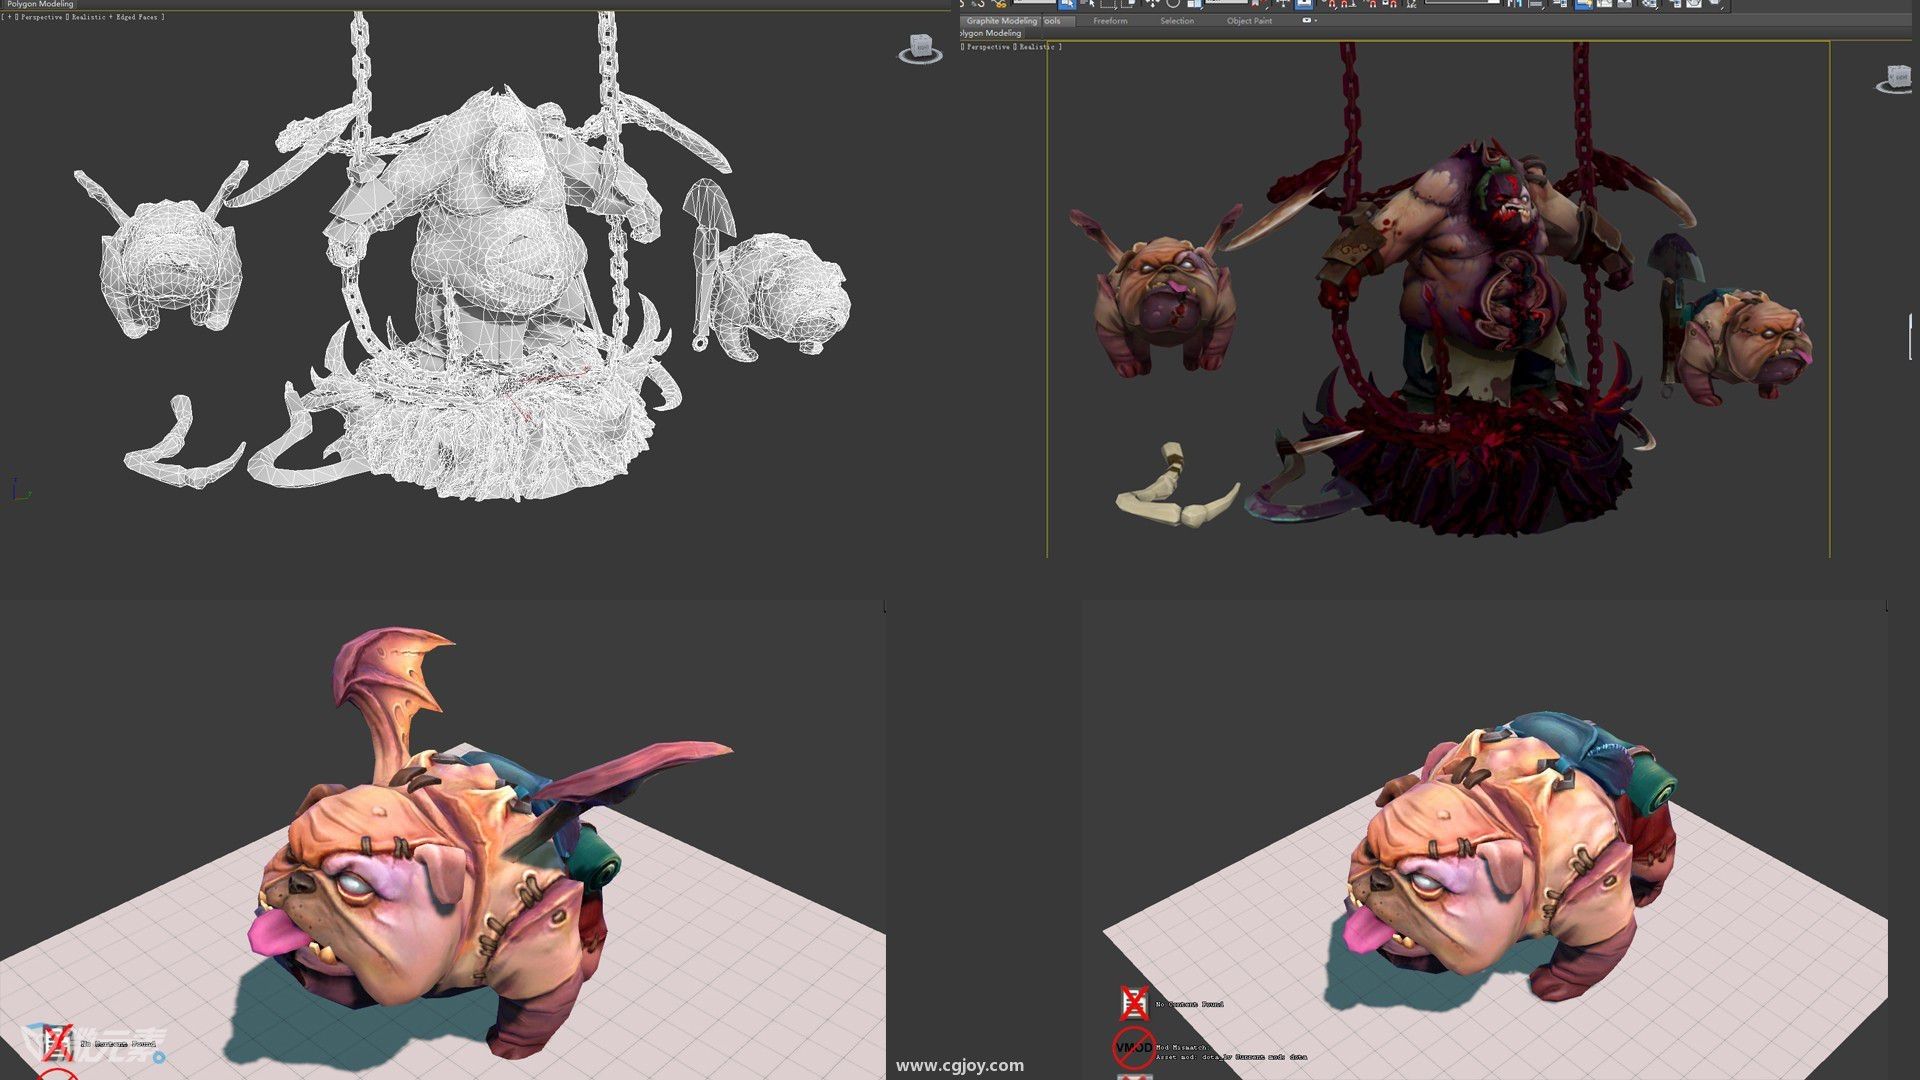This screenshot has width=1920, height=1080.
Task: Open the Named Selection Sets dropdown
Action: pyautogui.click(x=1460, y=2)
